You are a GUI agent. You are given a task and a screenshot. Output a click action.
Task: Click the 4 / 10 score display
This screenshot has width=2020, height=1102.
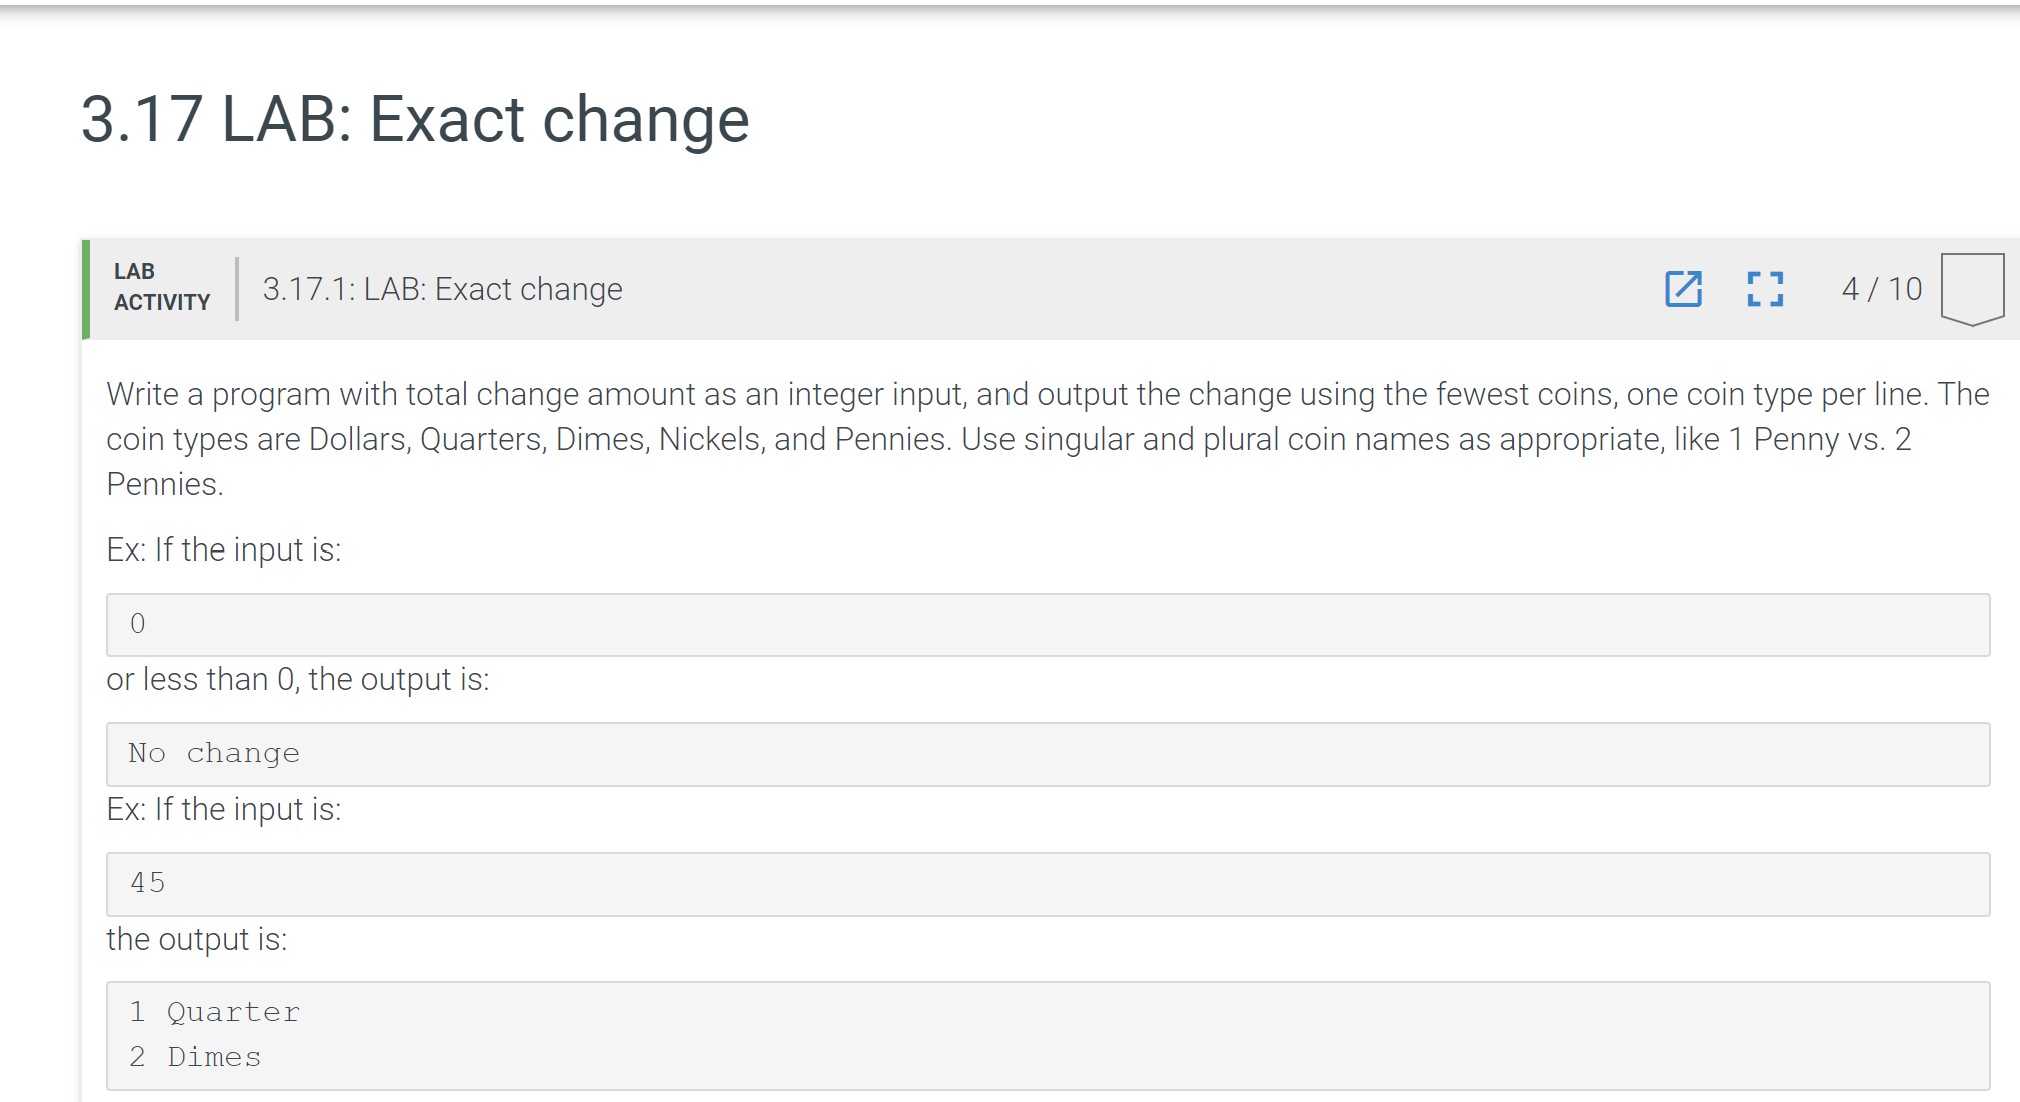click(1879, 289)
